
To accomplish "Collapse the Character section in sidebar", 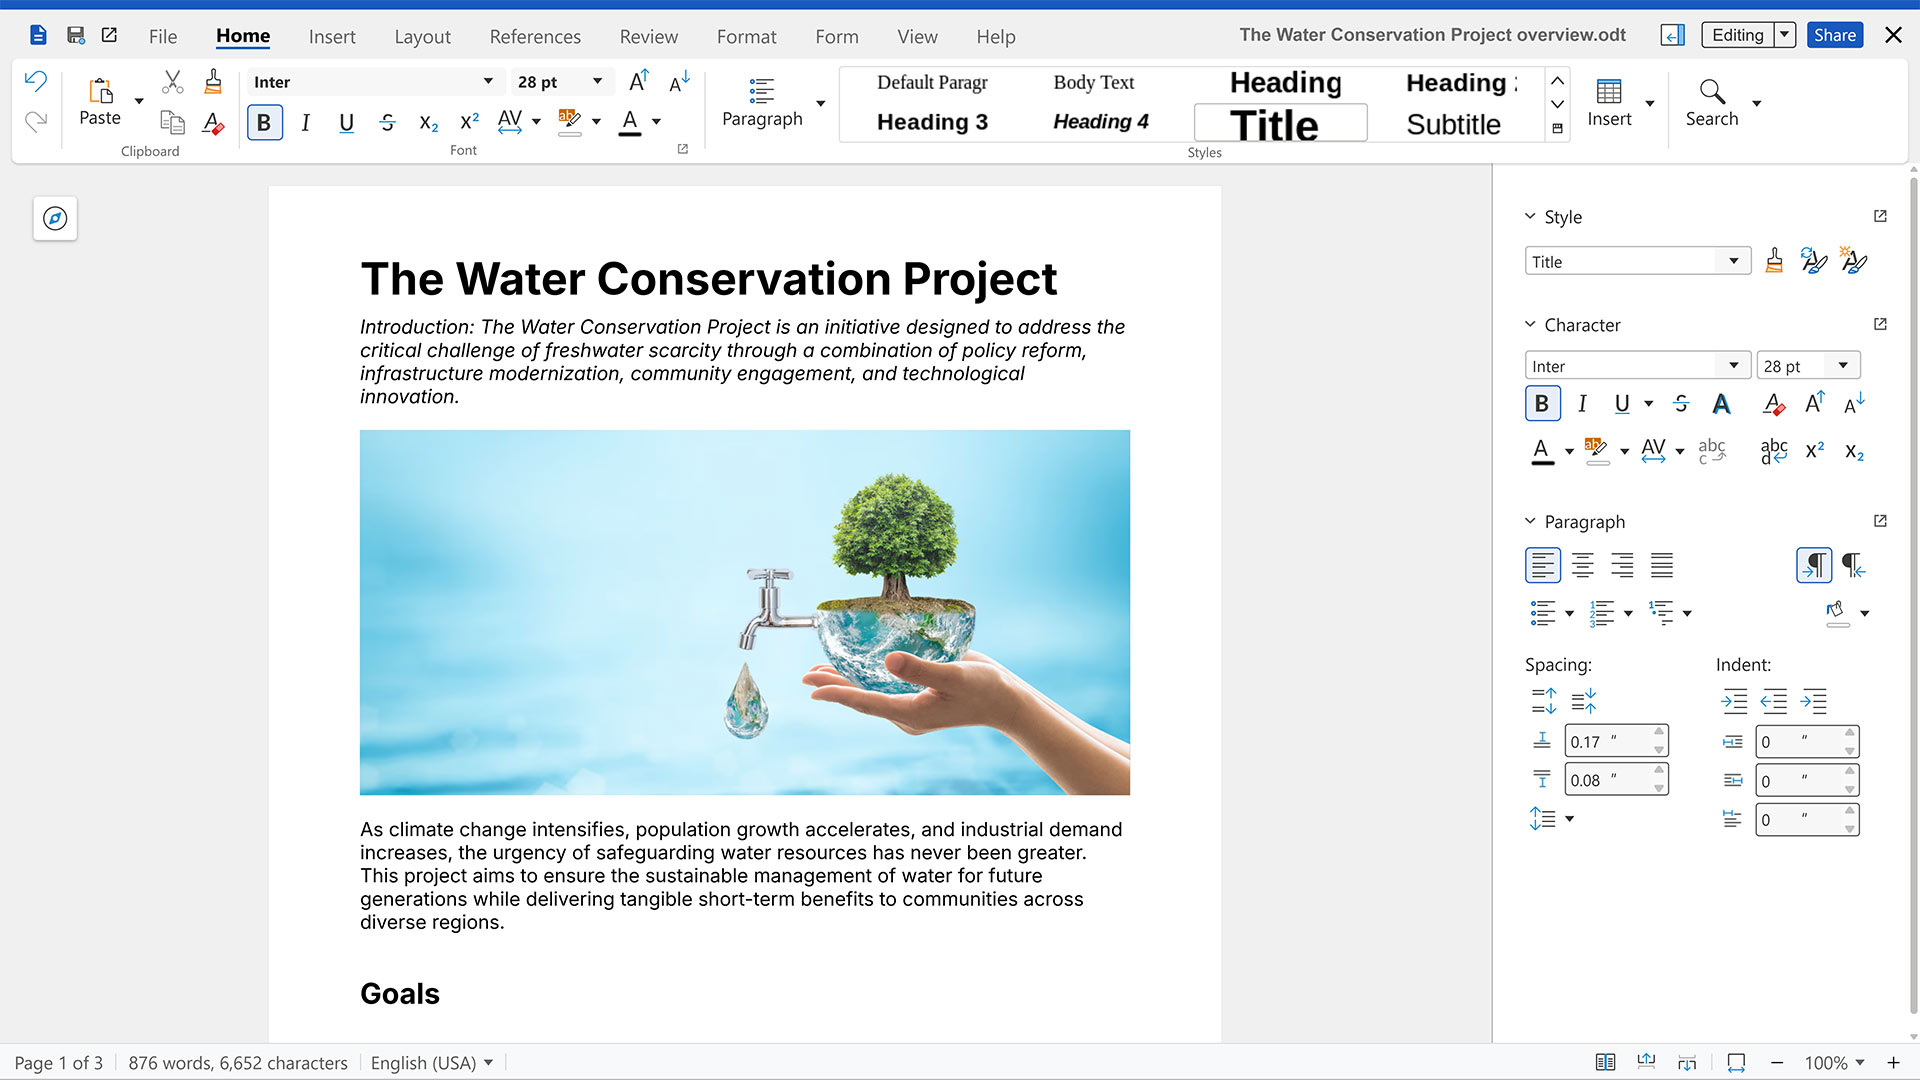I will (x=1530, y=325).
